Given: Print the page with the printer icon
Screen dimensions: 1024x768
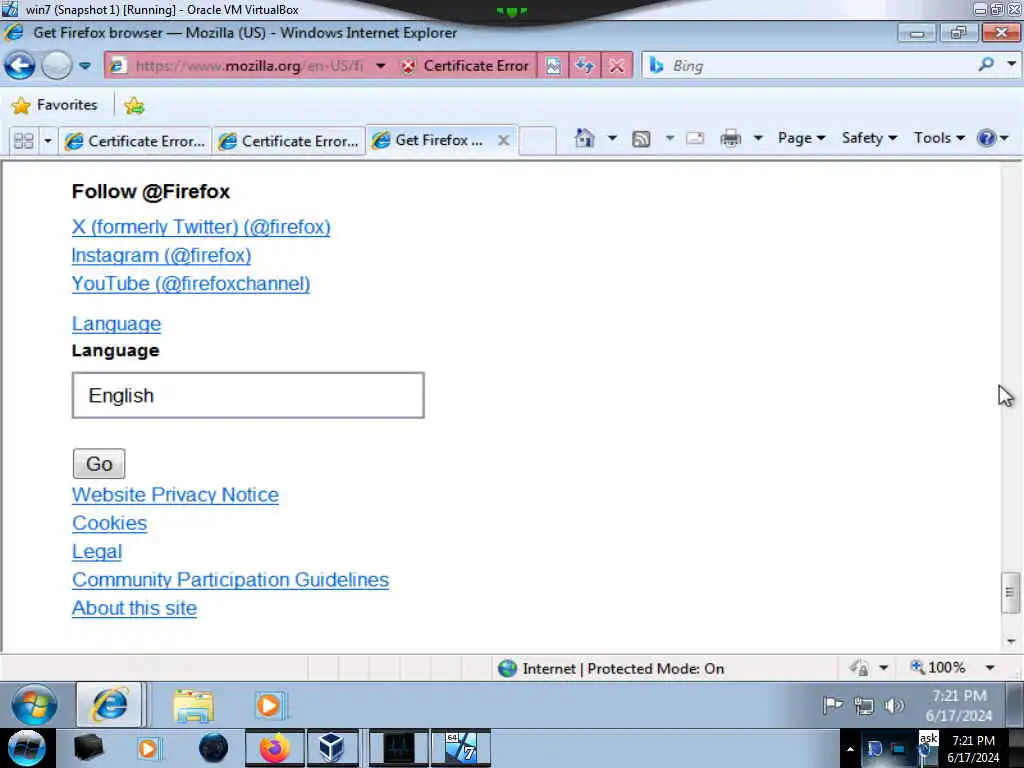Looking at the screenshot, I should tap(731, 138).
